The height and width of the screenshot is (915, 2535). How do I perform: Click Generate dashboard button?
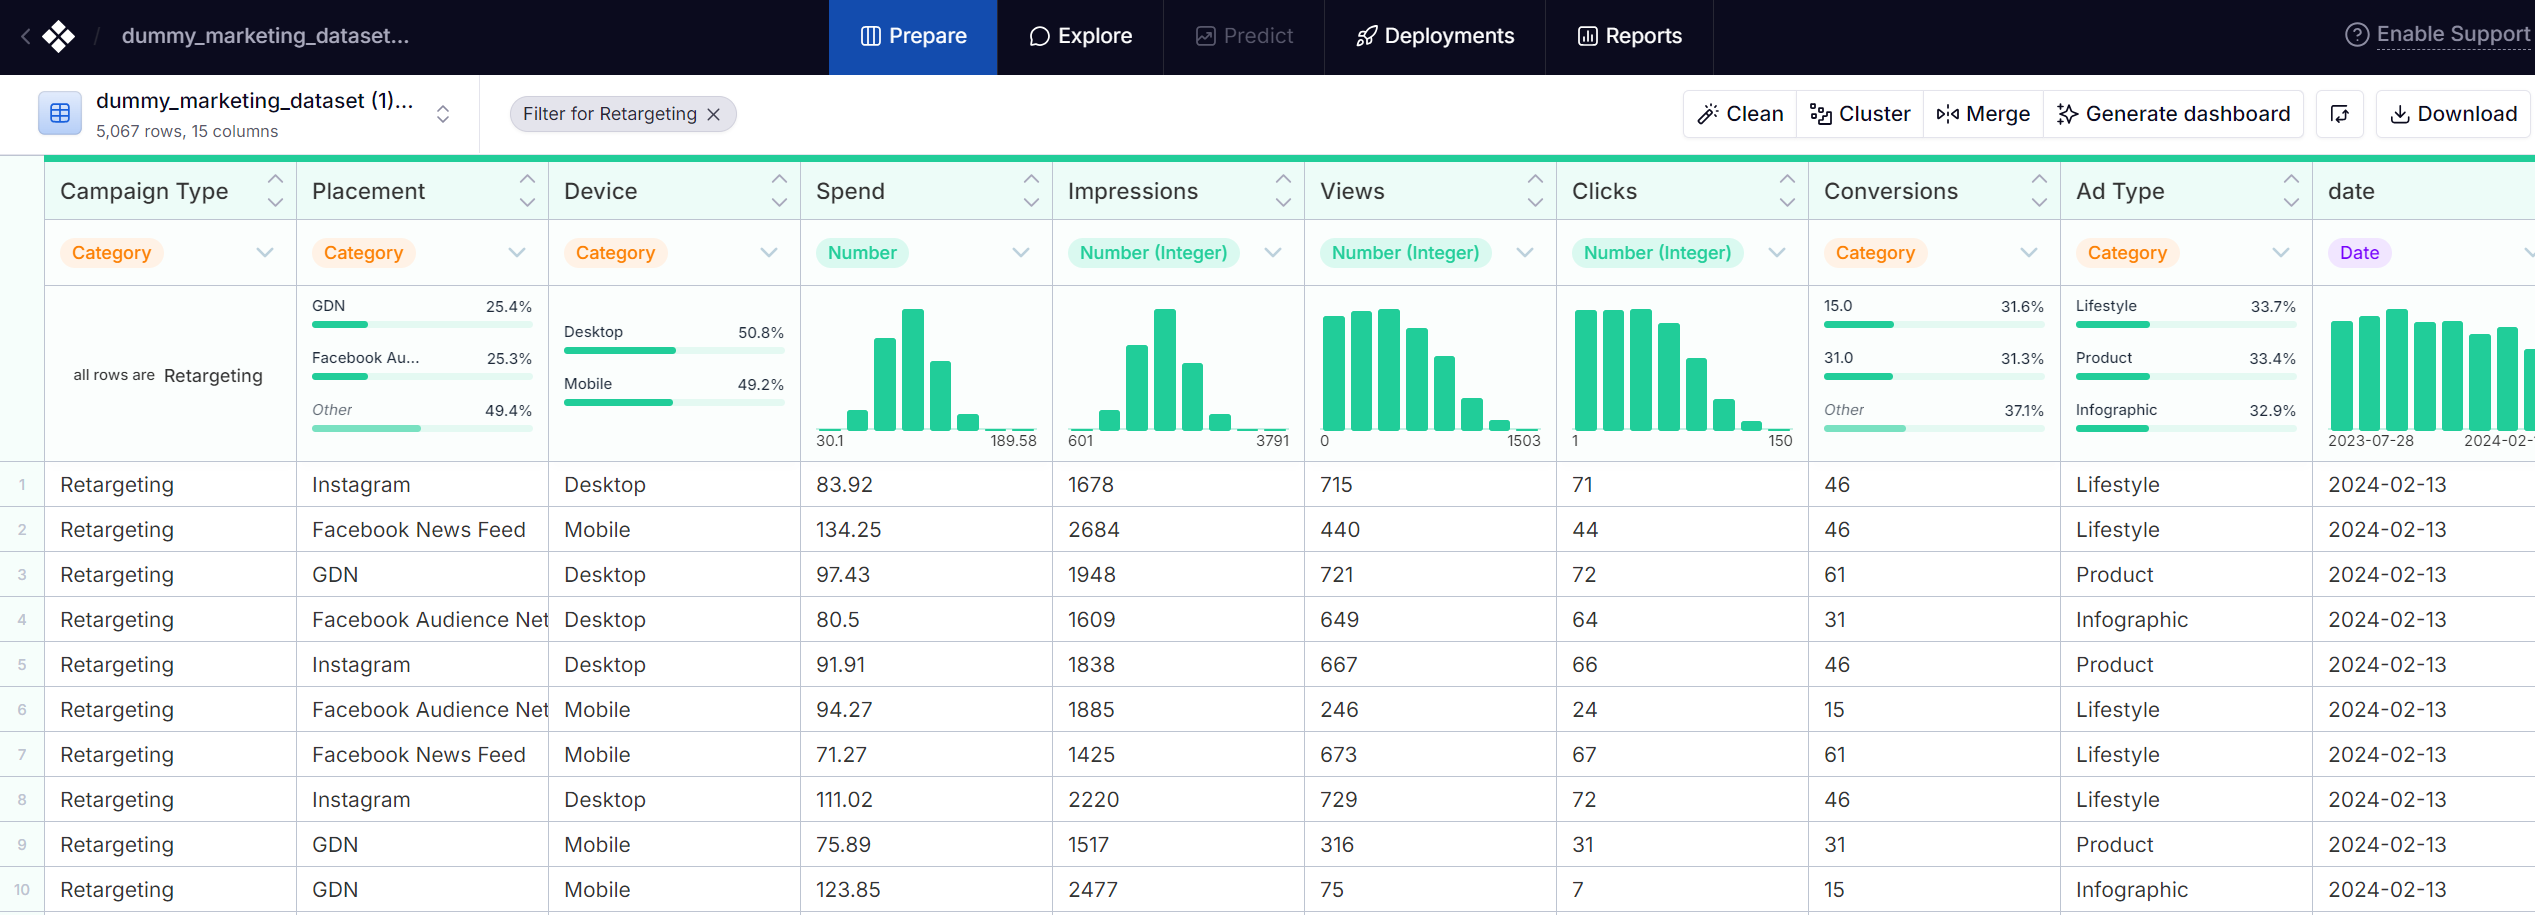pyautogui.click(x=2173, y=114)
